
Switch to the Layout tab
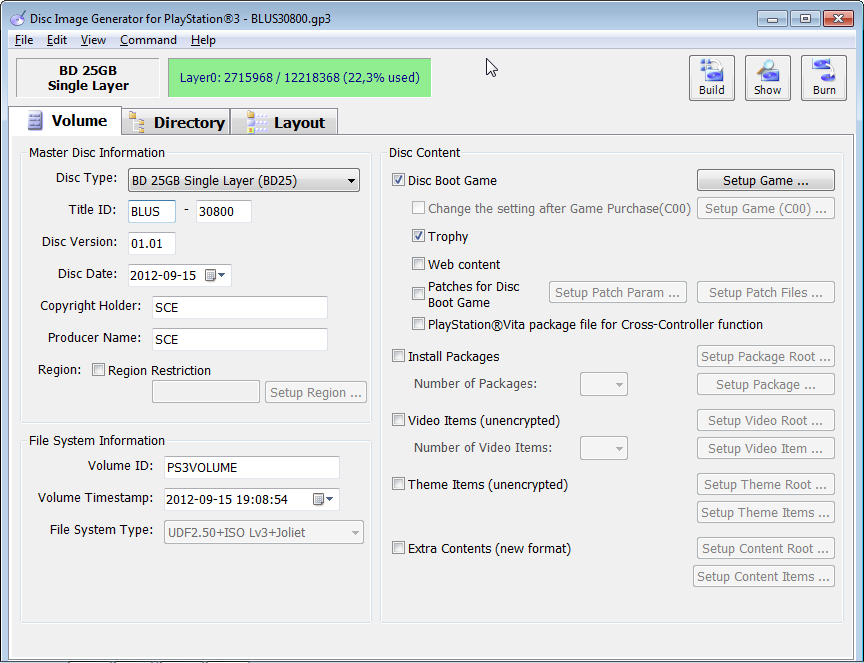pyautogui.click(x=284, y=122)
